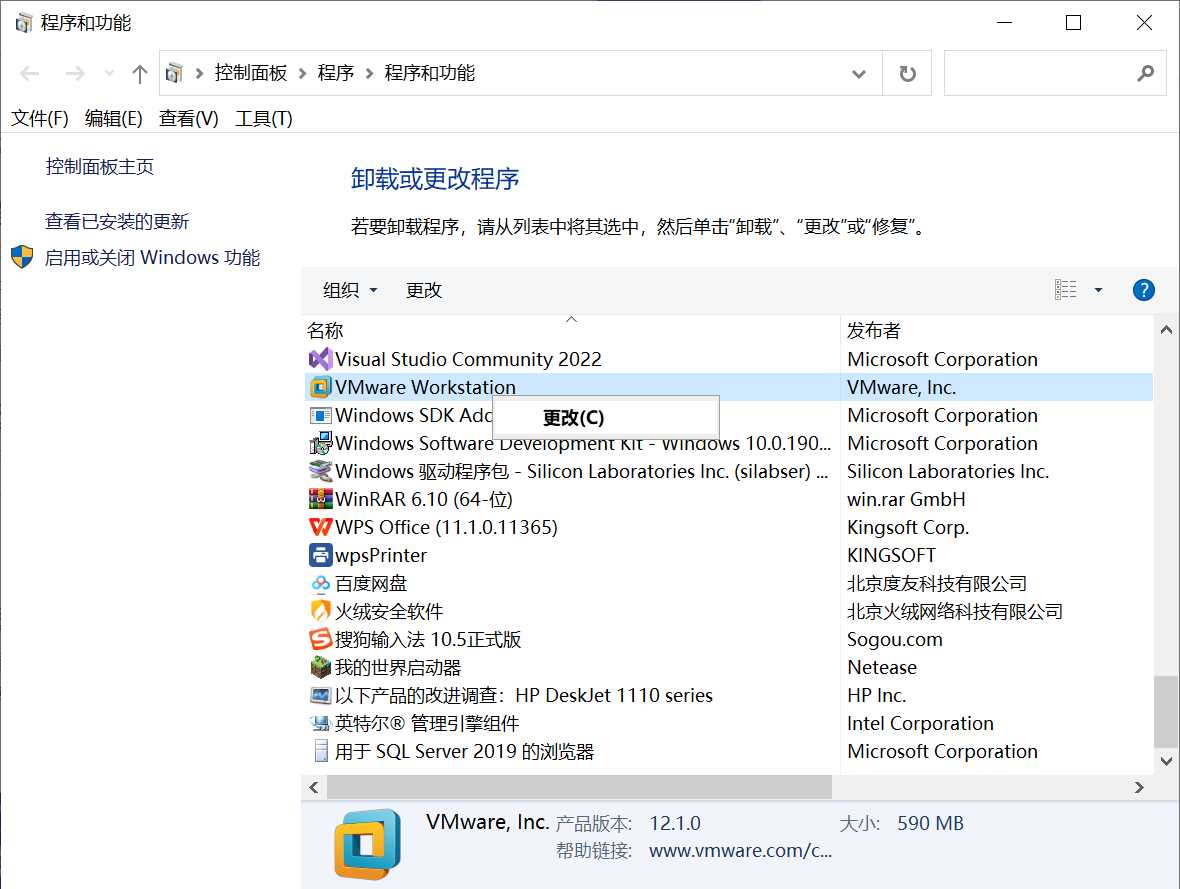Click the Netease publisher cell

coord(882,668)
